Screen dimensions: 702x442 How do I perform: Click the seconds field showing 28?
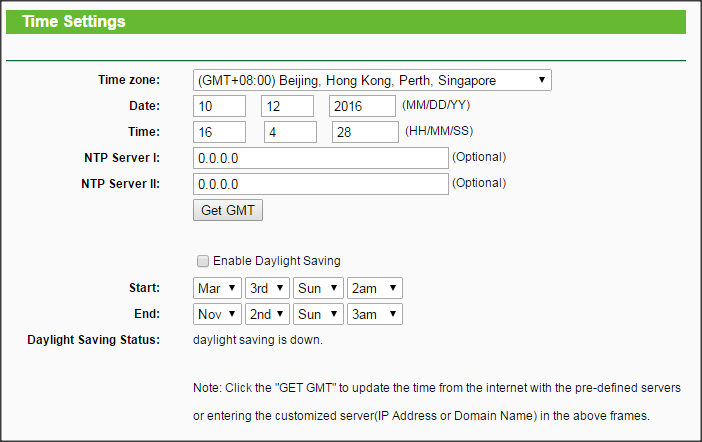(x=365, y=132)
